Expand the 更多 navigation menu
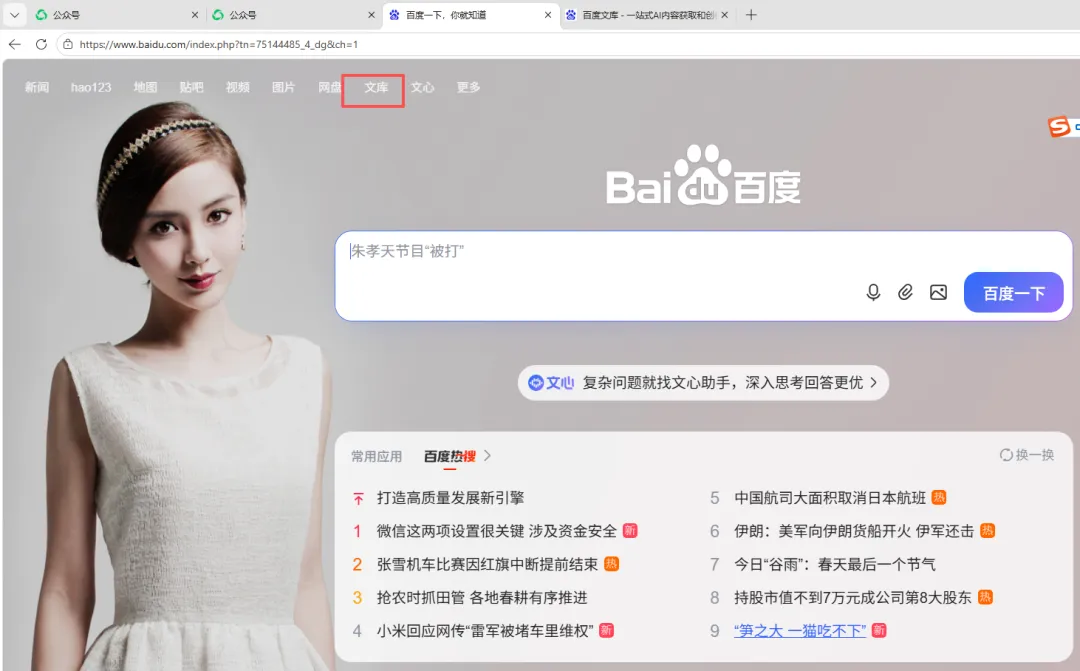 point(468,87)
